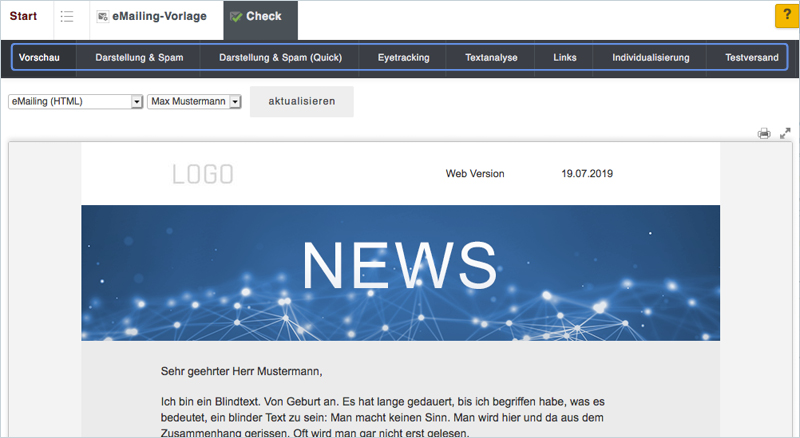Print the email preview via printer icon
The width and height of the screenshot is (800, 438).
pyautogui.click(x=764, y=133)
